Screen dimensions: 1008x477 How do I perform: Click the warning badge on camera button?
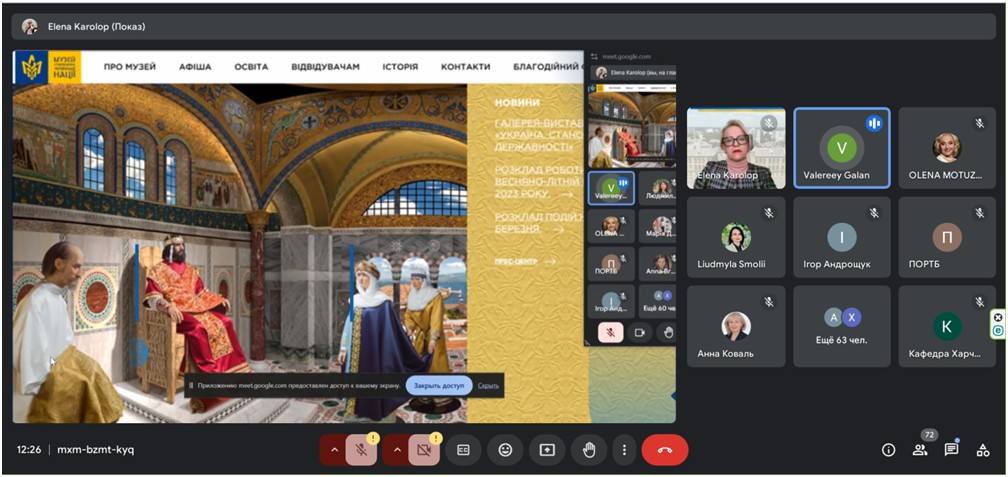pos(436,439)
